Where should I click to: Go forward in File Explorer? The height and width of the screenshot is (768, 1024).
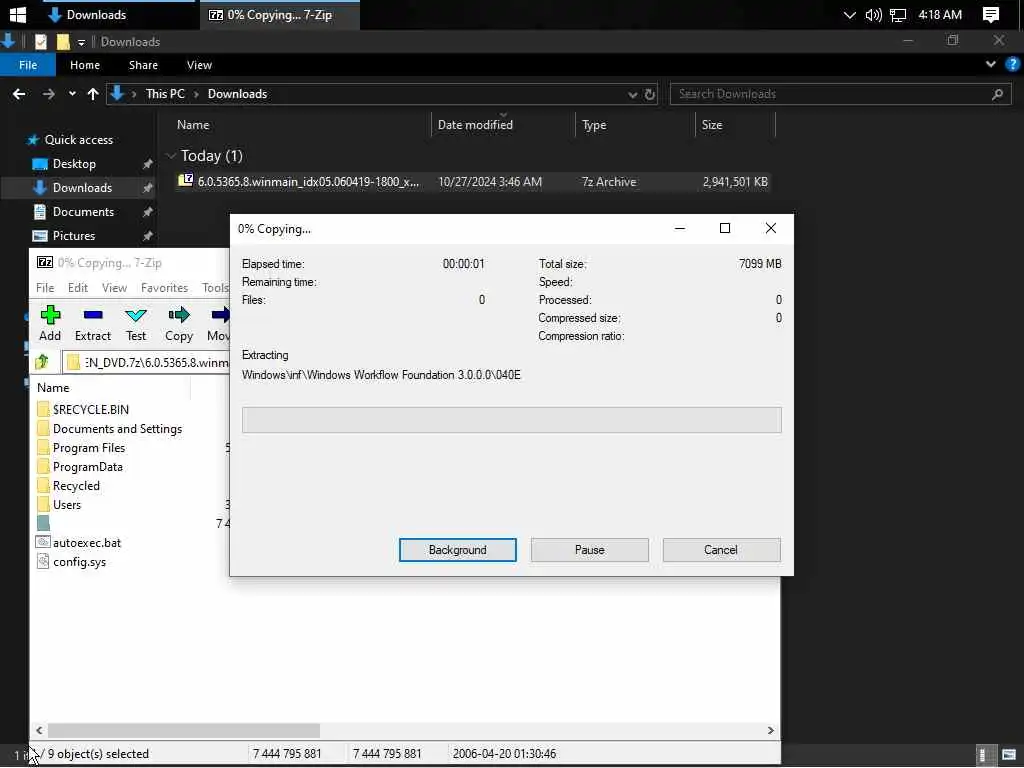(x=49, y=94)
